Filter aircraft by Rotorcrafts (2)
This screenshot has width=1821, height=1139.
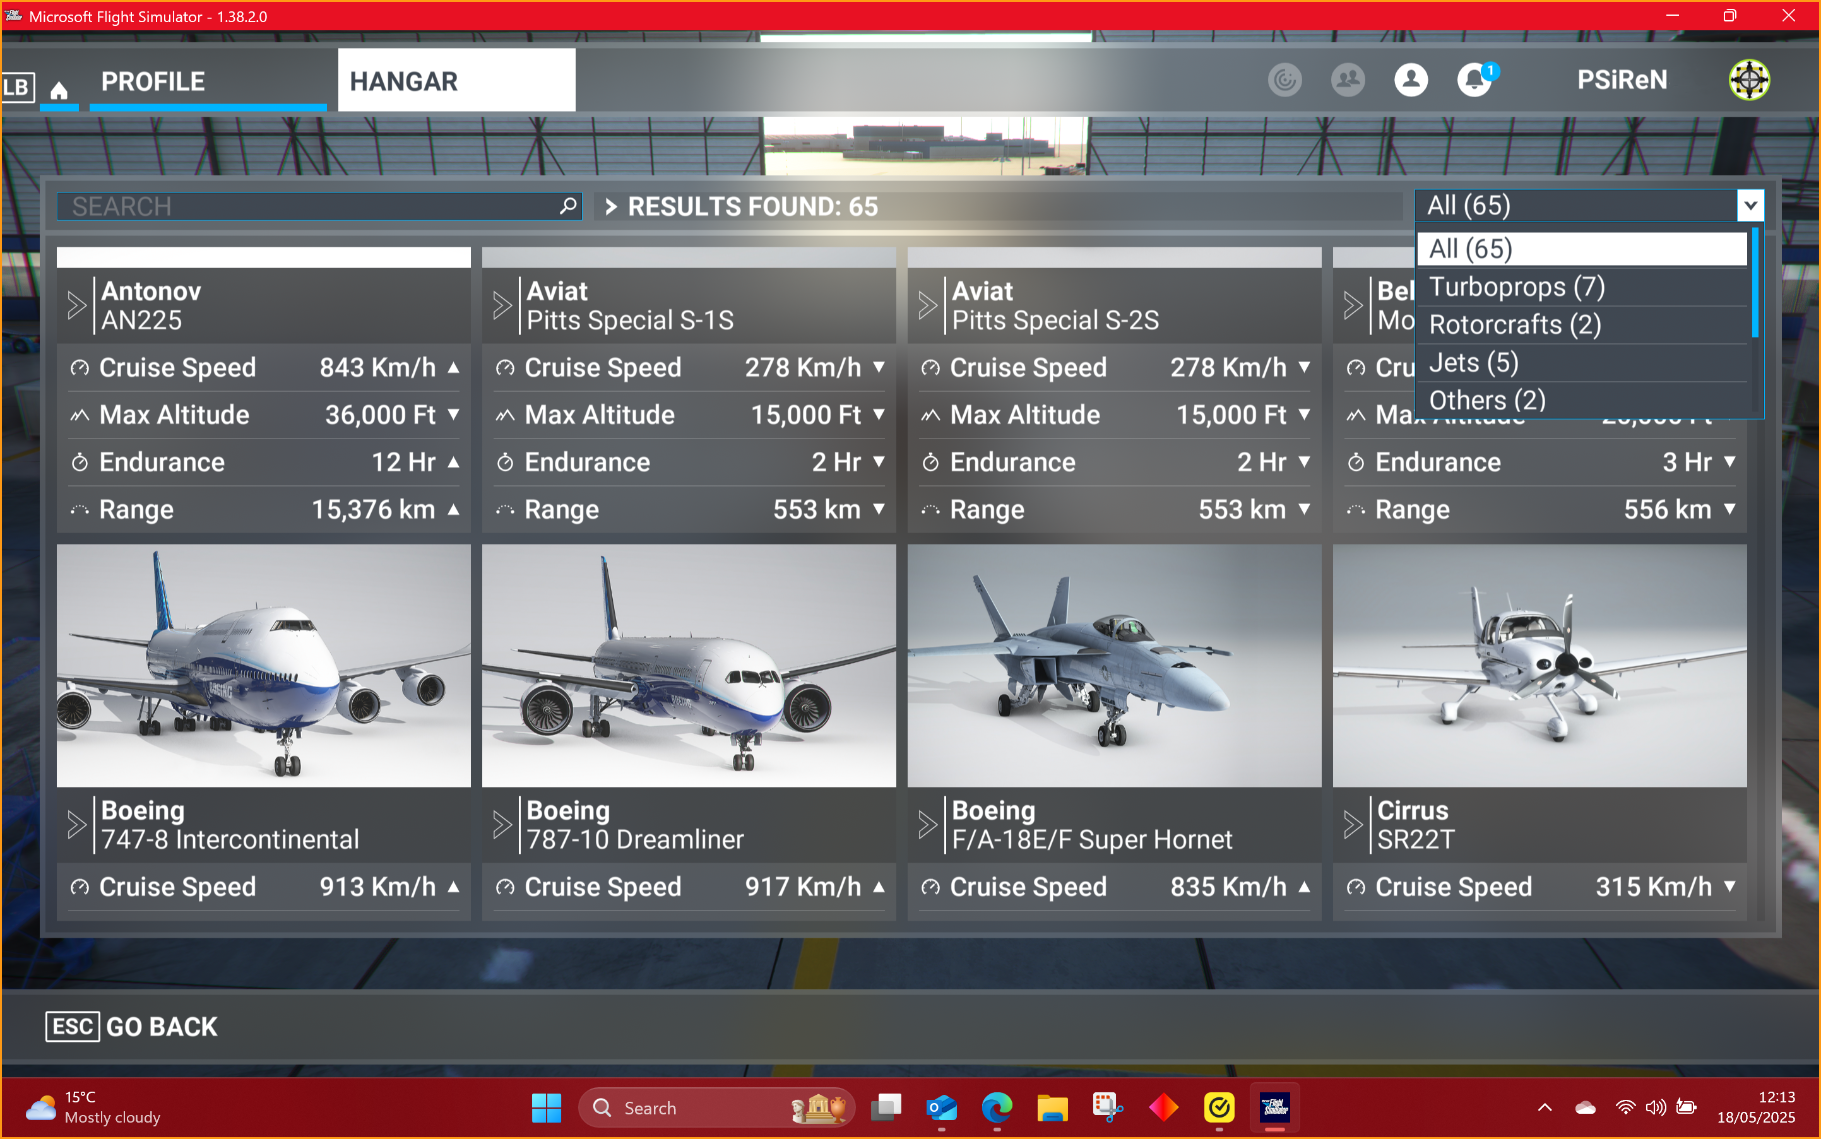1582,325
